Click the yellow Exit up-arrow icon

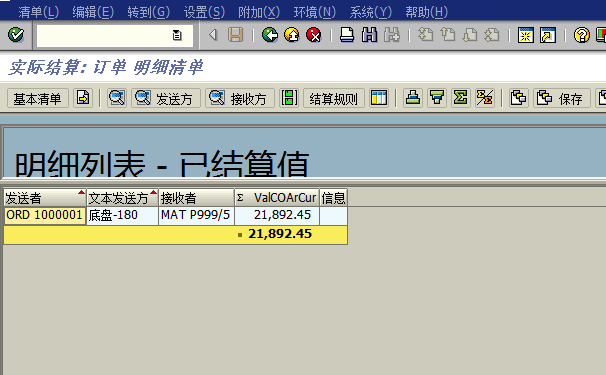click(x=292, y=35)
